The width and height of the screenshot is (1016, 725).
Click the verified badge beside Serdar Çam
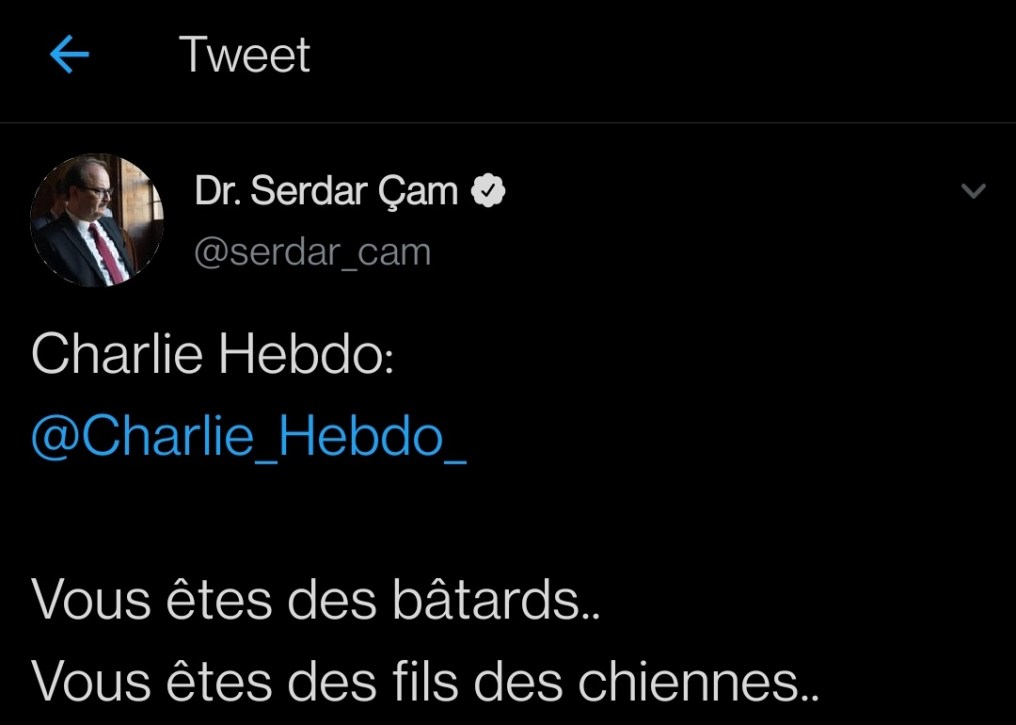click(x=488, y=191)
